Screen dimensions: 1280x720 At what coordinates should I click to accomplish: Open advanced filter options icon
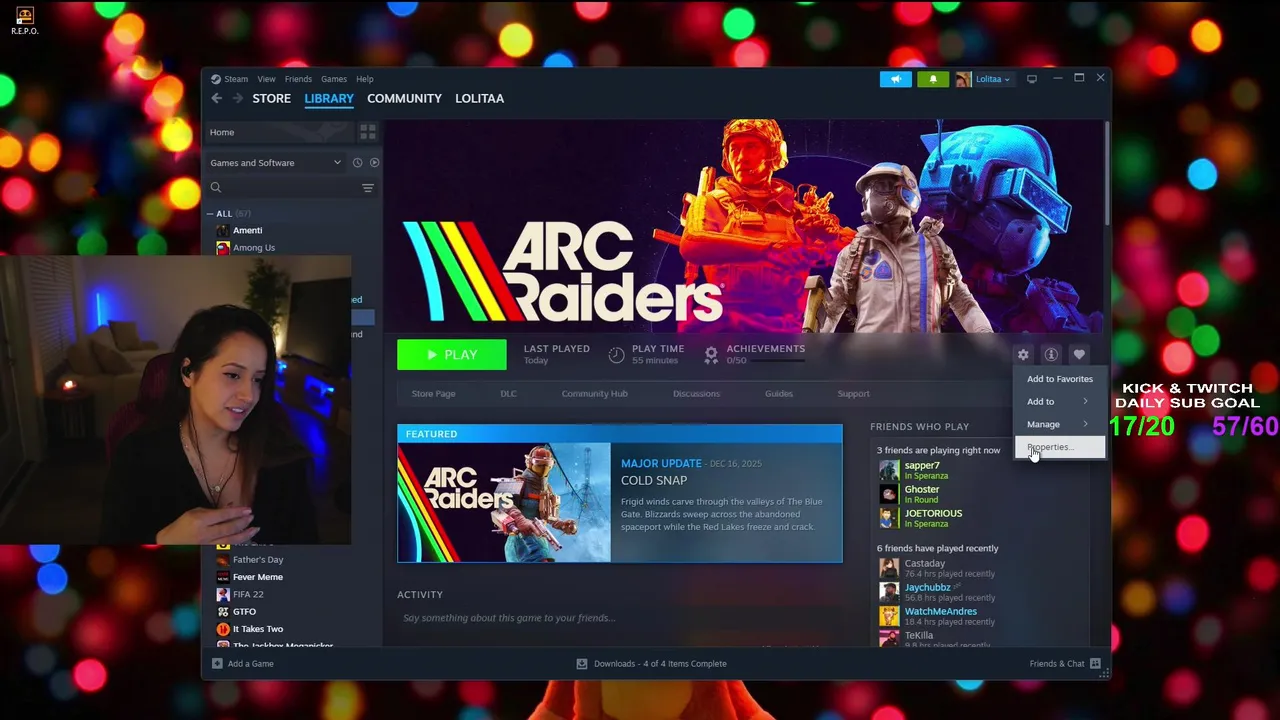pos(368,188)
